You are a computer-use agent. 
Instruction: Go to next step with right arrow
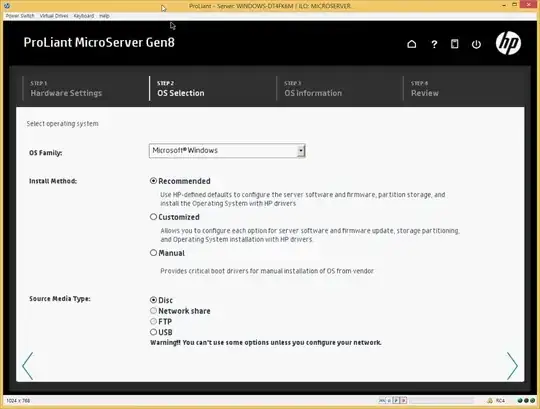(x=512, y=366)
